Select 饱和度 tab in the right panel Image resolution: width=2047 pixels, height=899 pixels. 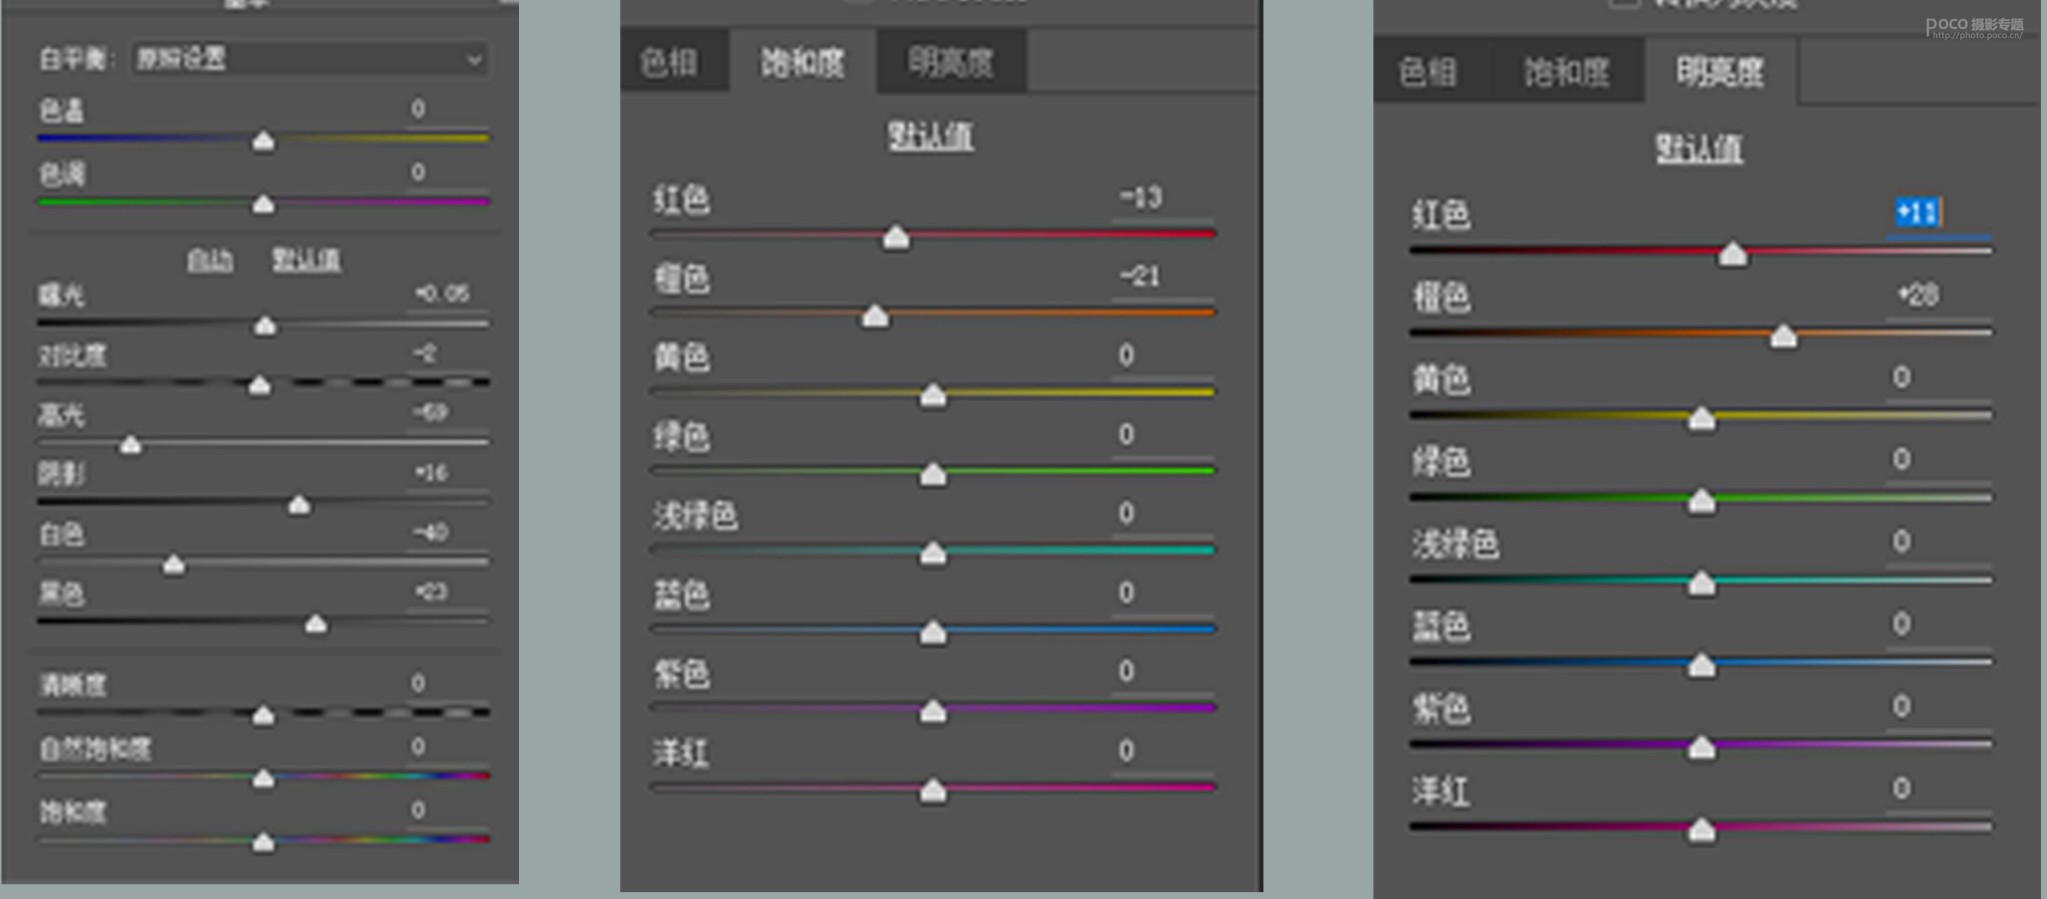1566,72
